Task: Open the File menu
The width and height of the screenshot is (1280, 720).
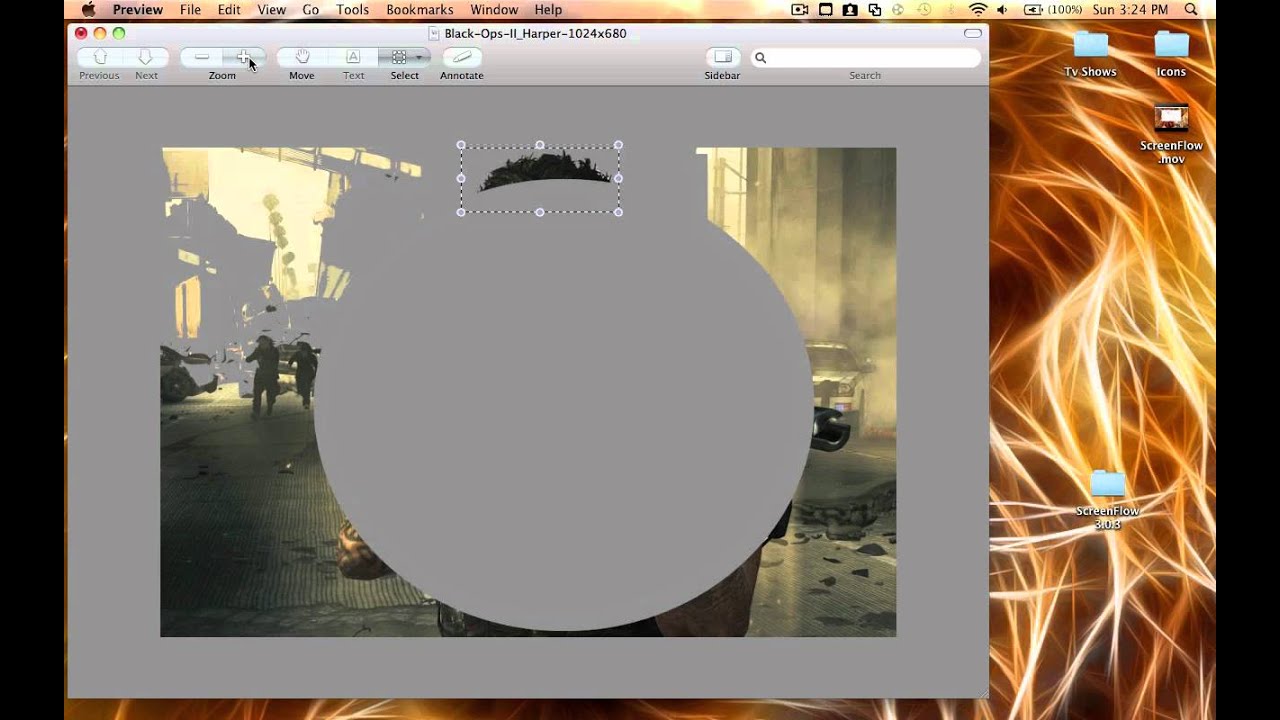Action: coord(190,9)
